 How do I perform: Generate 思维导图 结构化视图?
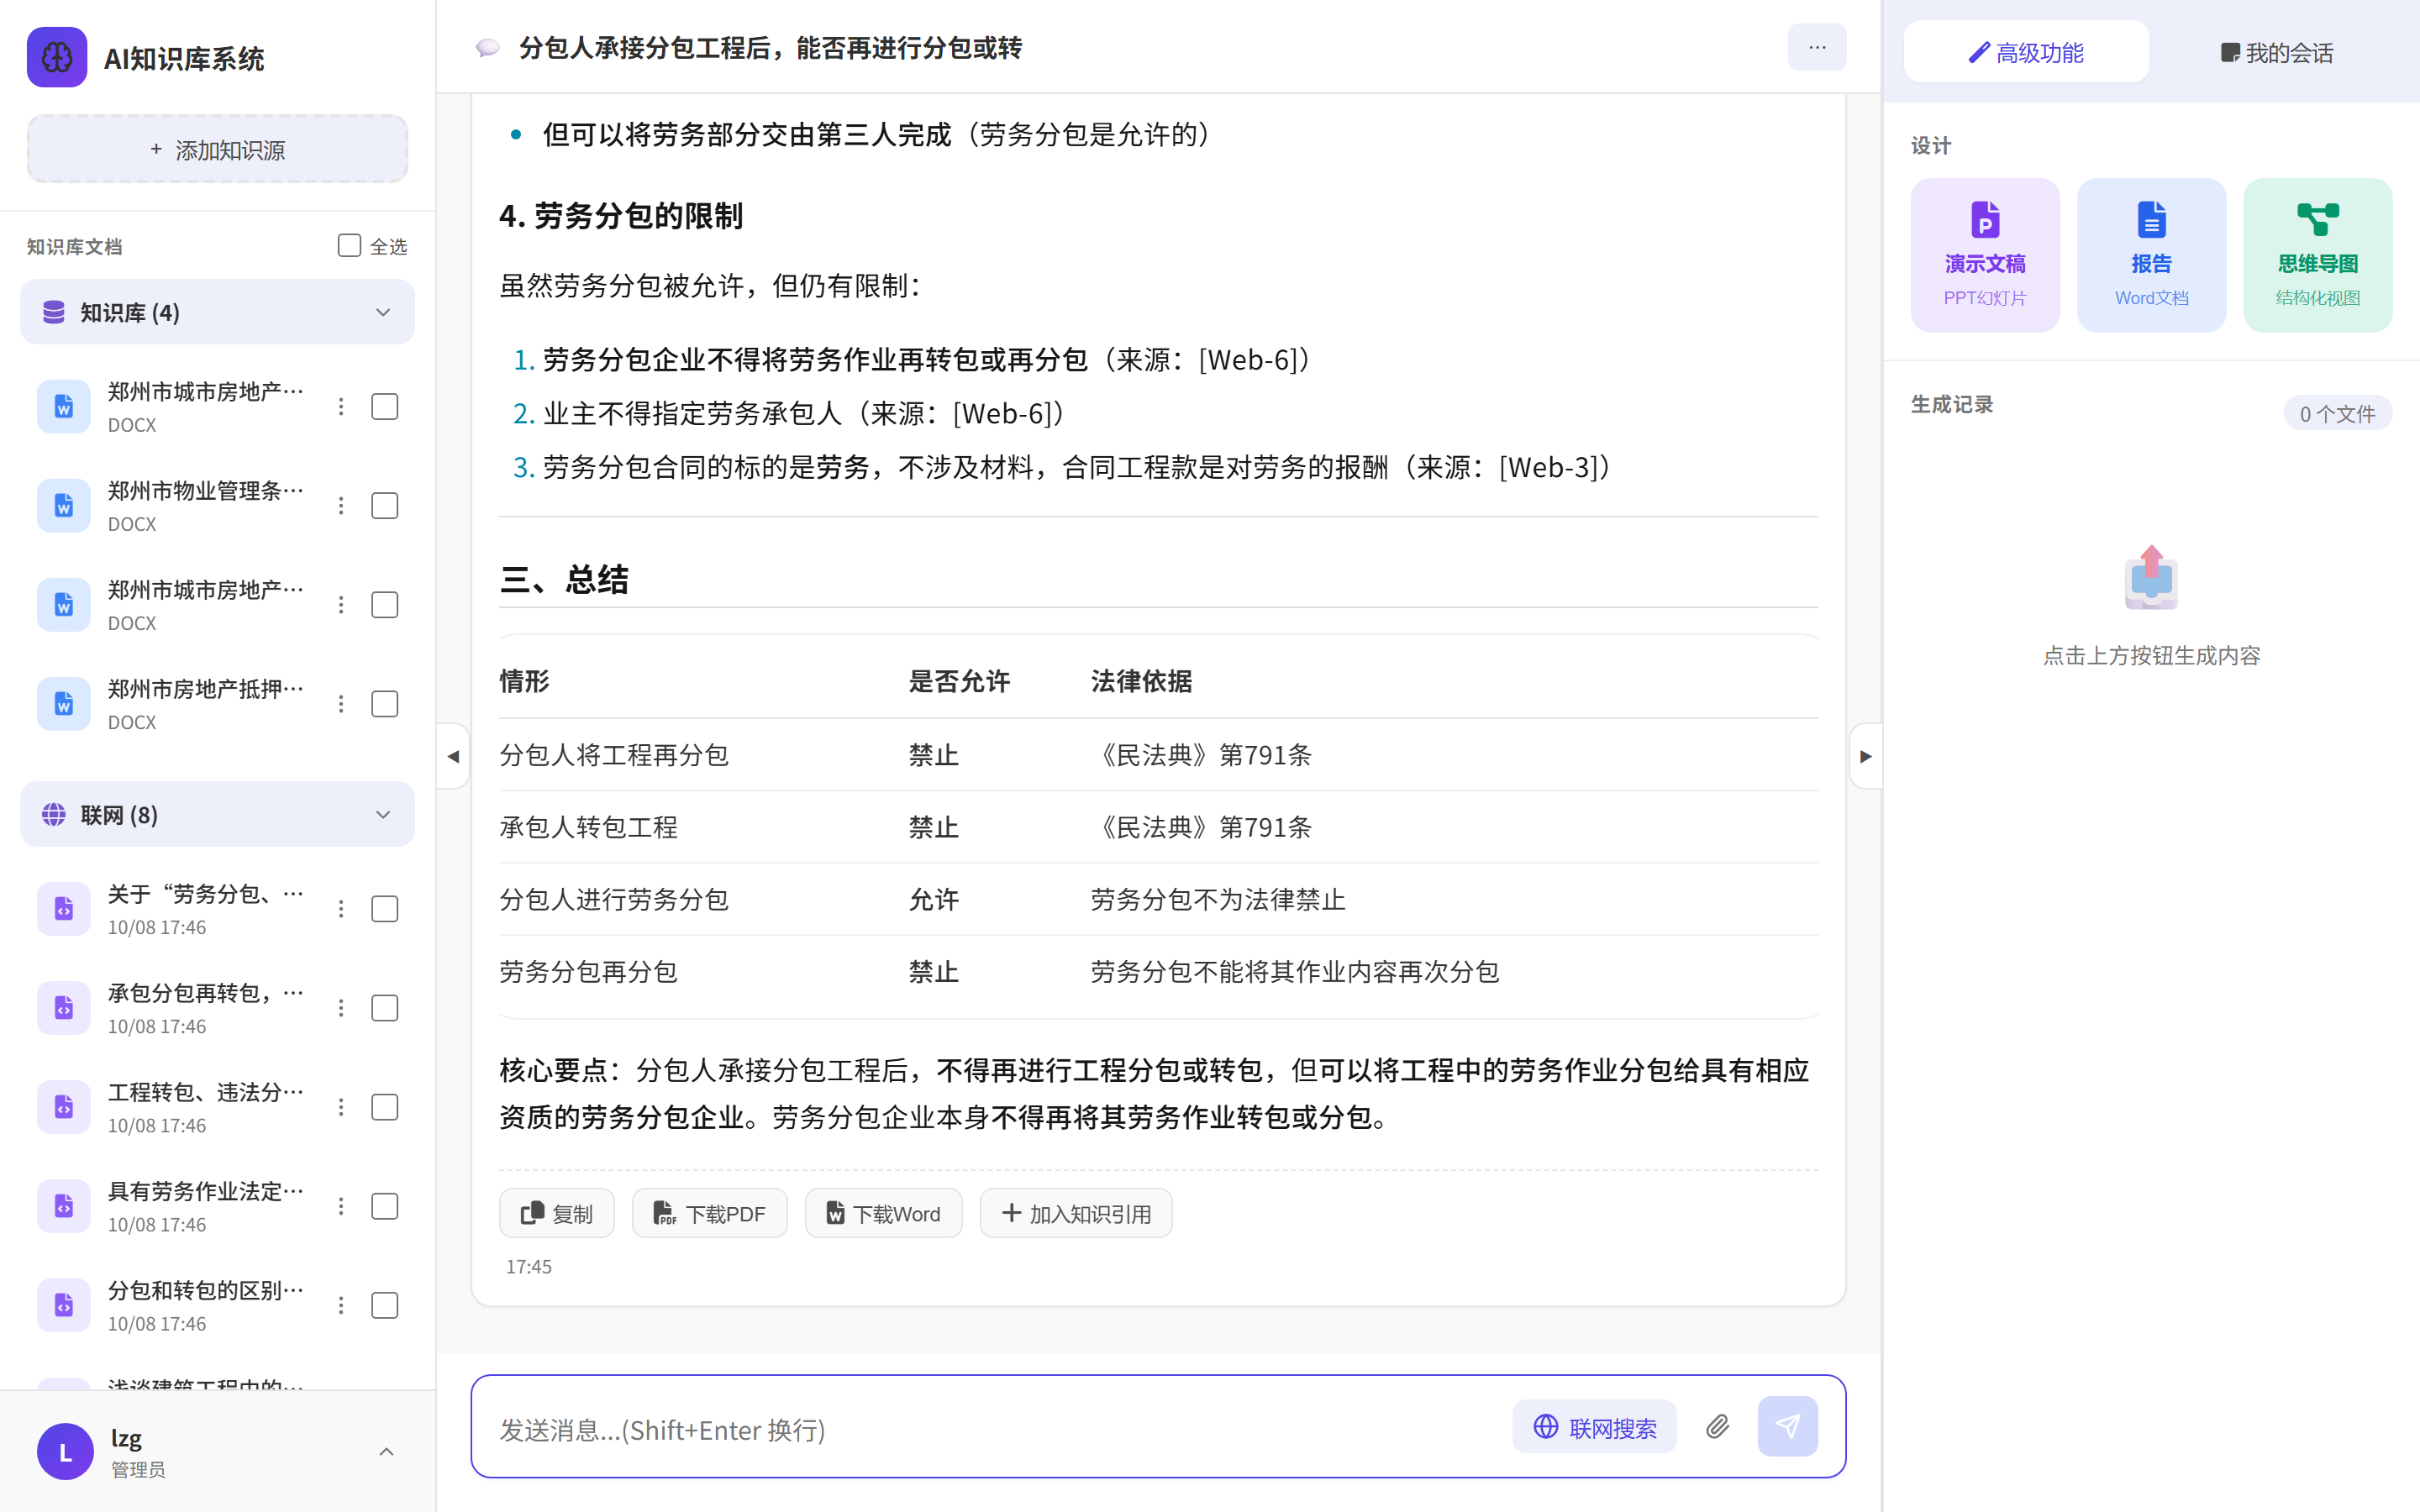(2318, 255)
